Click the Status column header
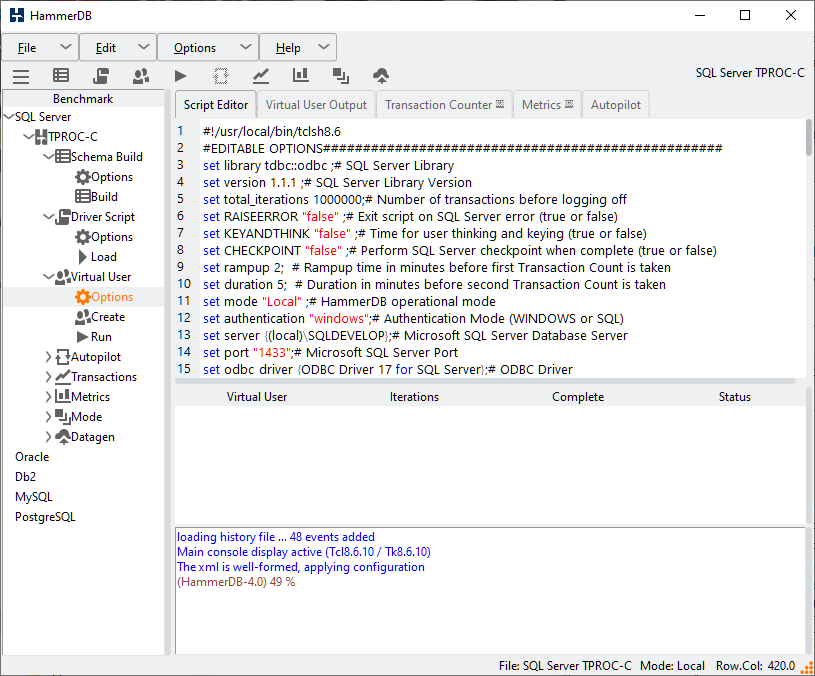The width and height of the screenshot is (815, 676). click(x=734, y=397)
